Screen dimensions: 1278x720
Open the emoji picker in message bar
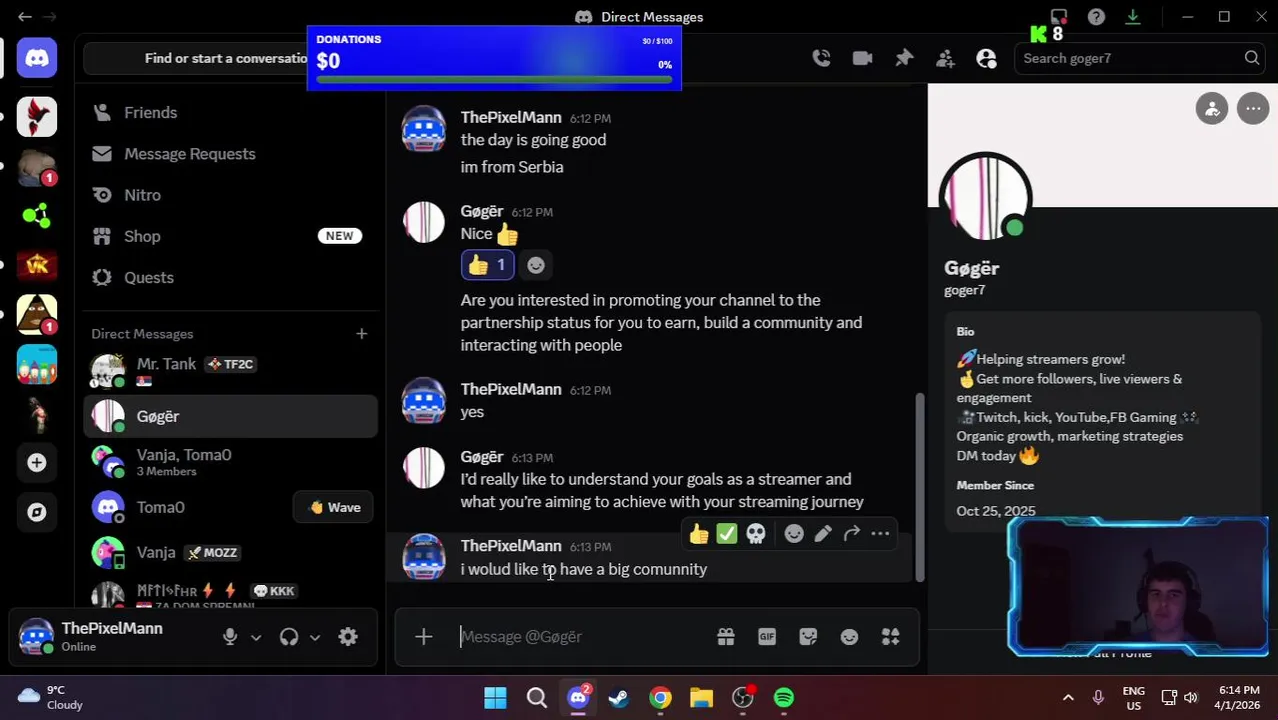(x=849, y=637)
